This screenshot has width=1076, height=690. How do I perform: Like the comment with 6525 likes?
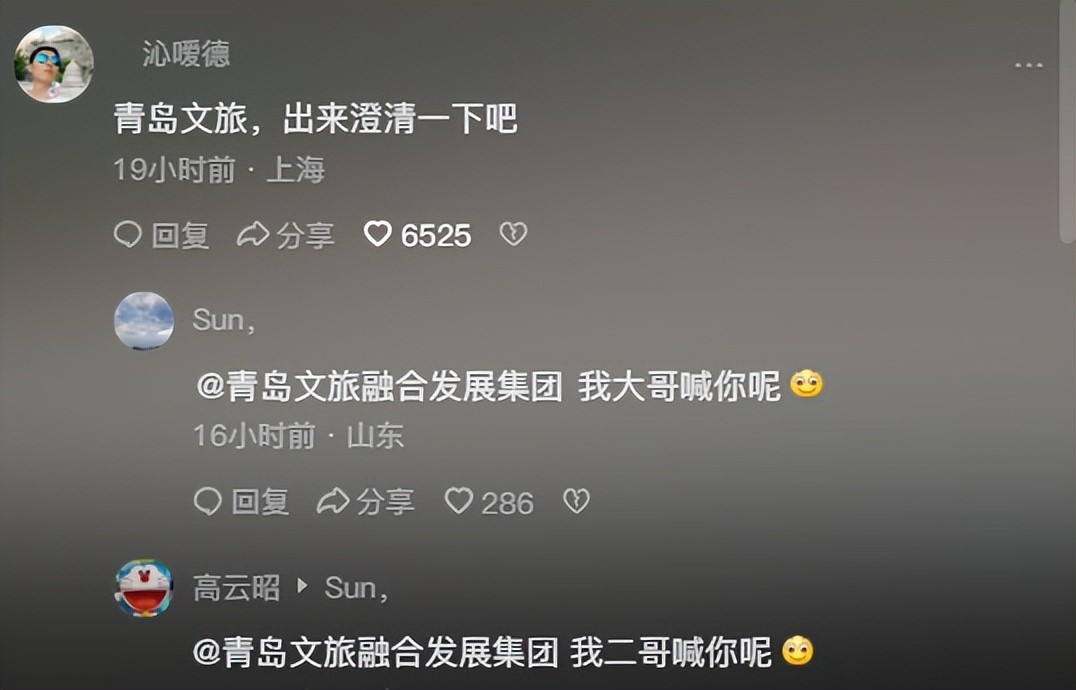[377, 234]
